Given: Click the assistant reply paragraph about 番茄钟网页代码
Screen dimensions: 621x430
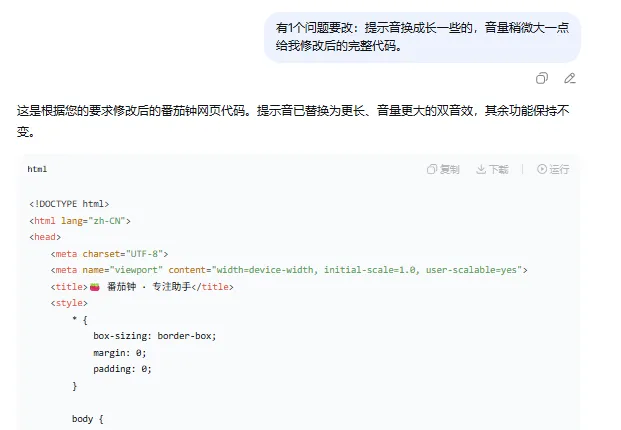Looking at the screenshot, I should (x=293, y=121).
